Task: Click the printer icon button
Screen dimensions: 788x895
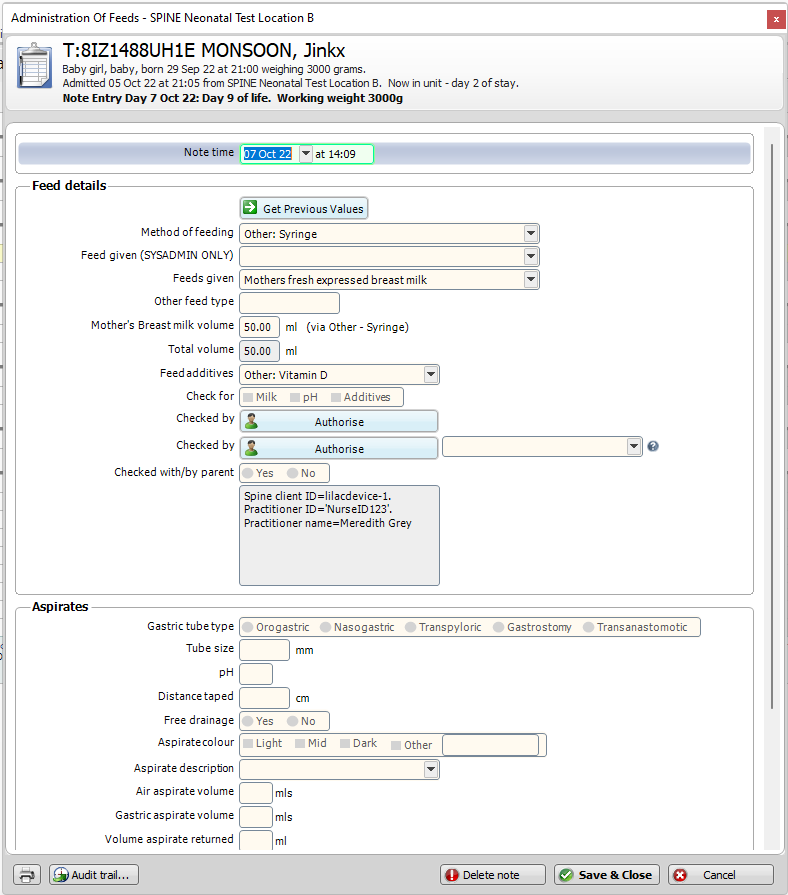Action: pos(27,874)
